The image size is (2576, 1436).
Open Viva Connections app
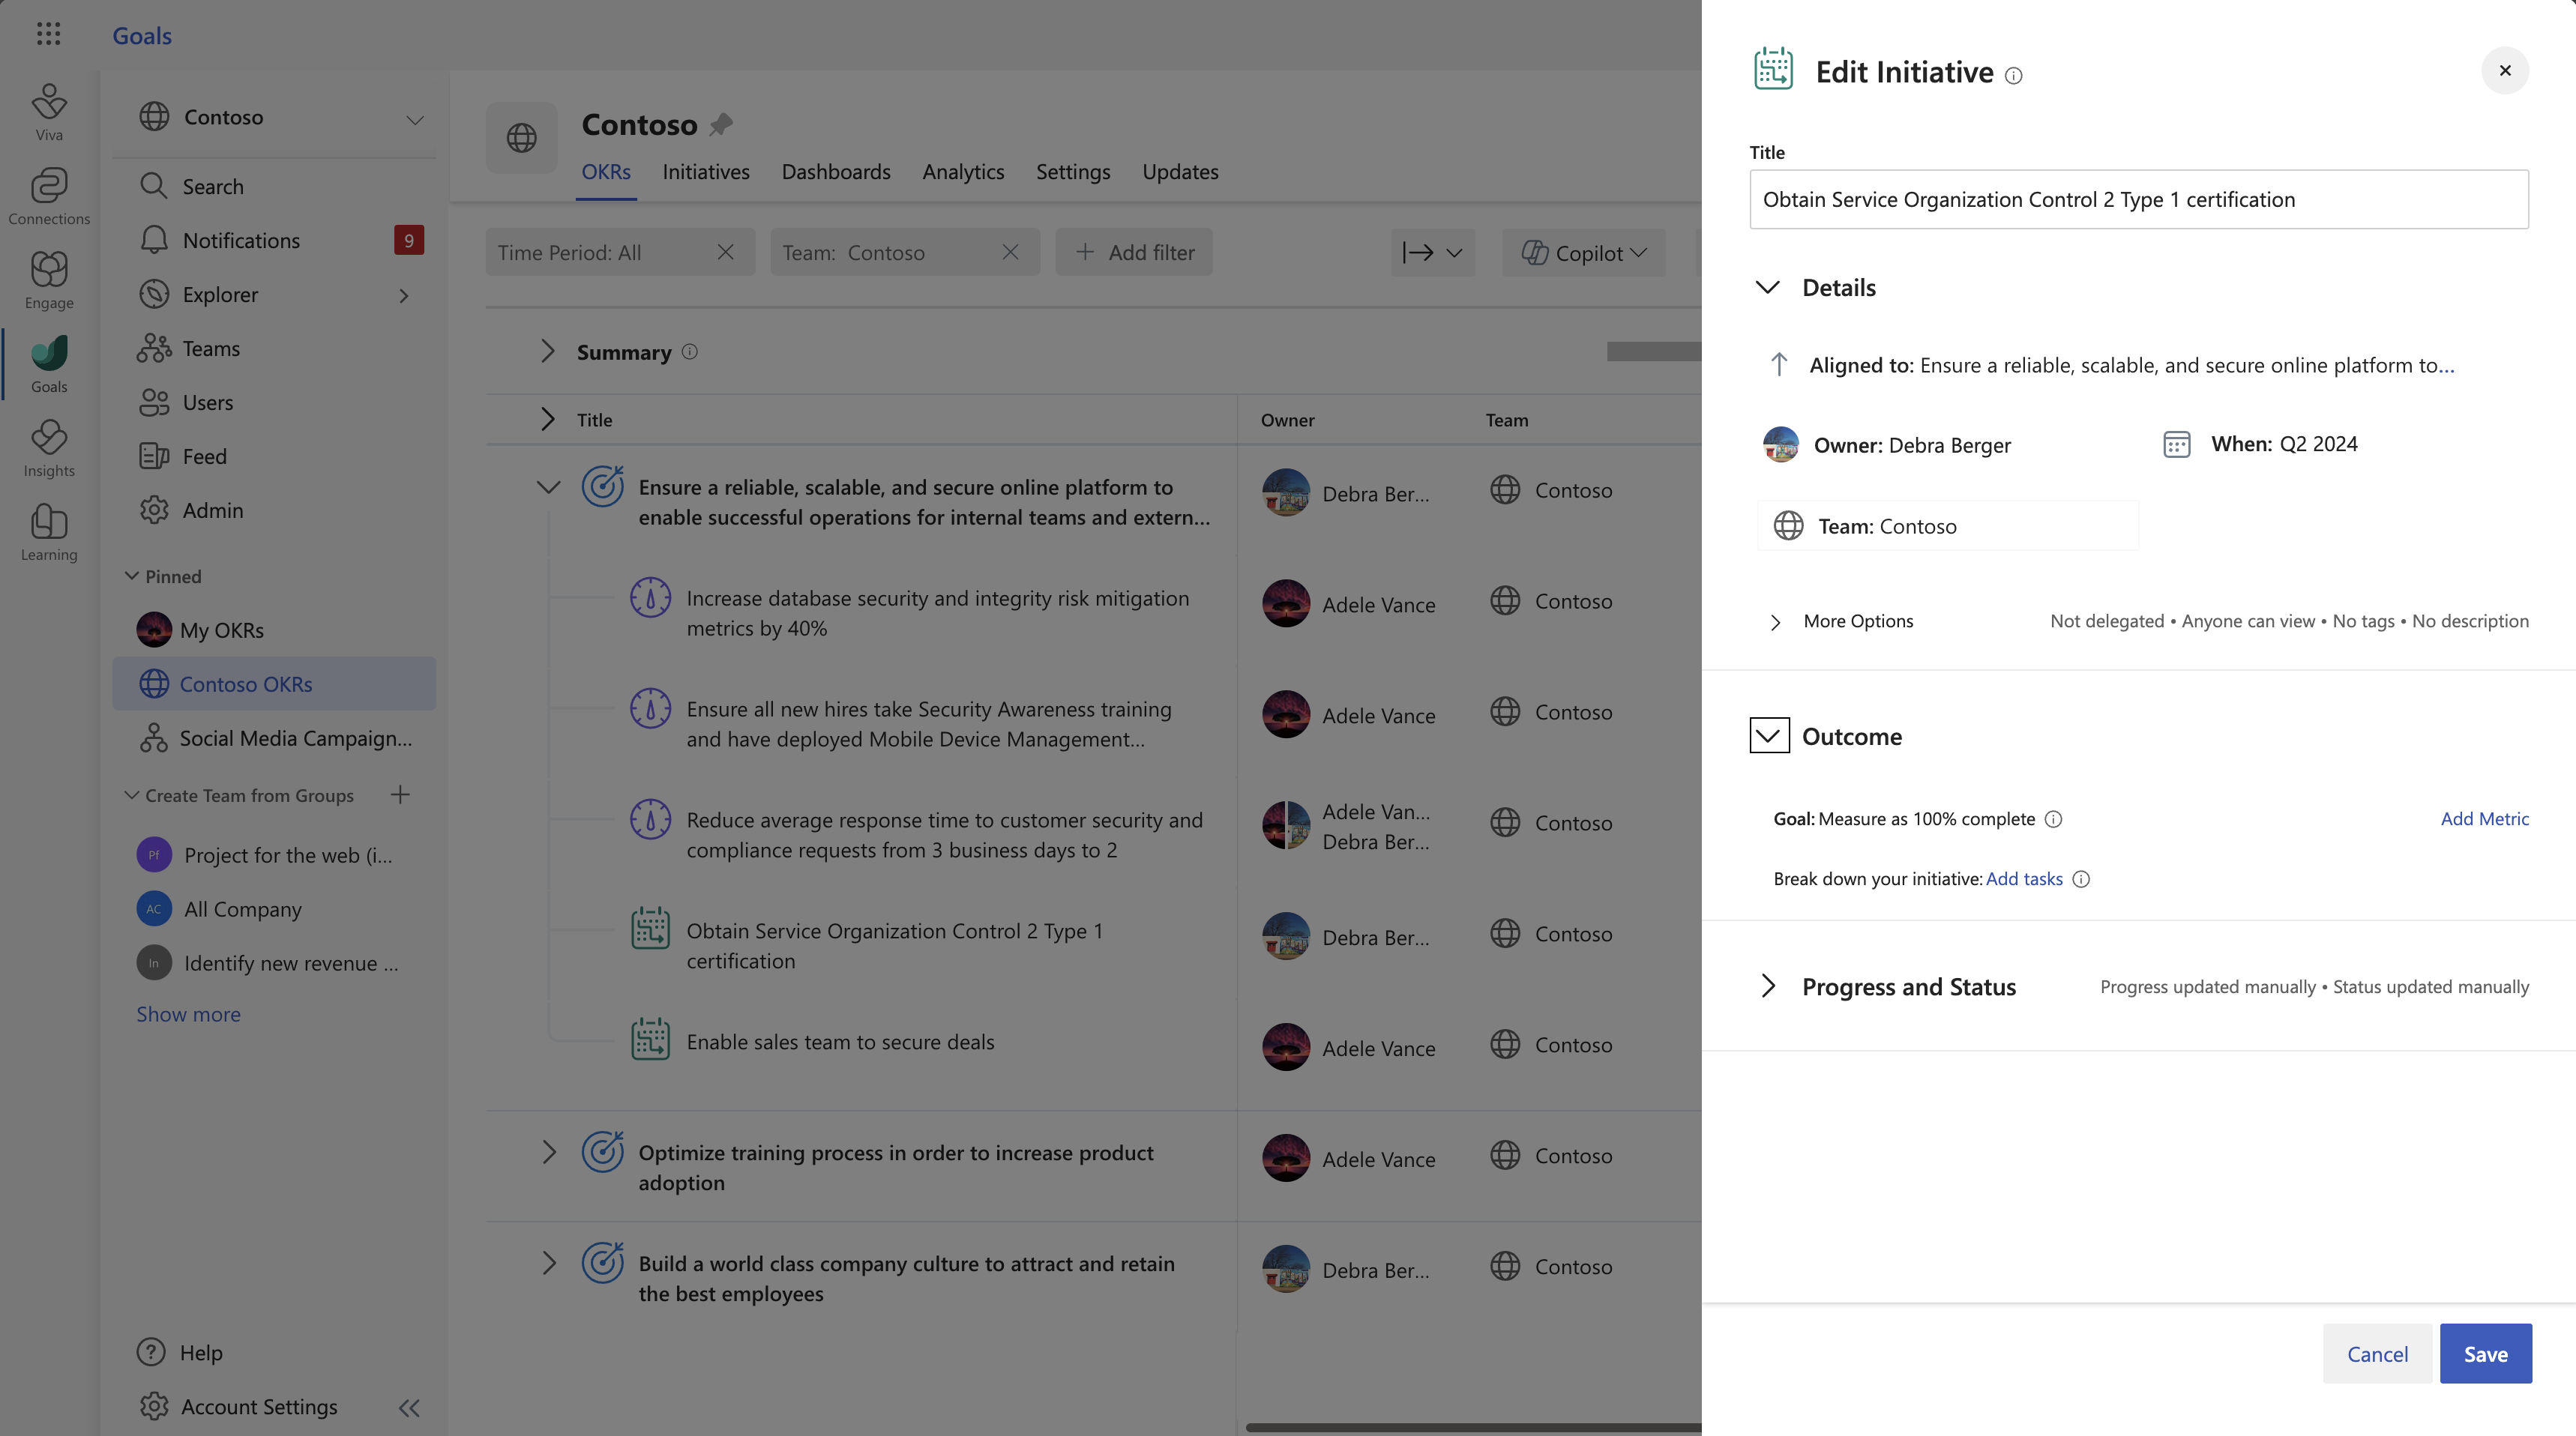pos(49,196)
